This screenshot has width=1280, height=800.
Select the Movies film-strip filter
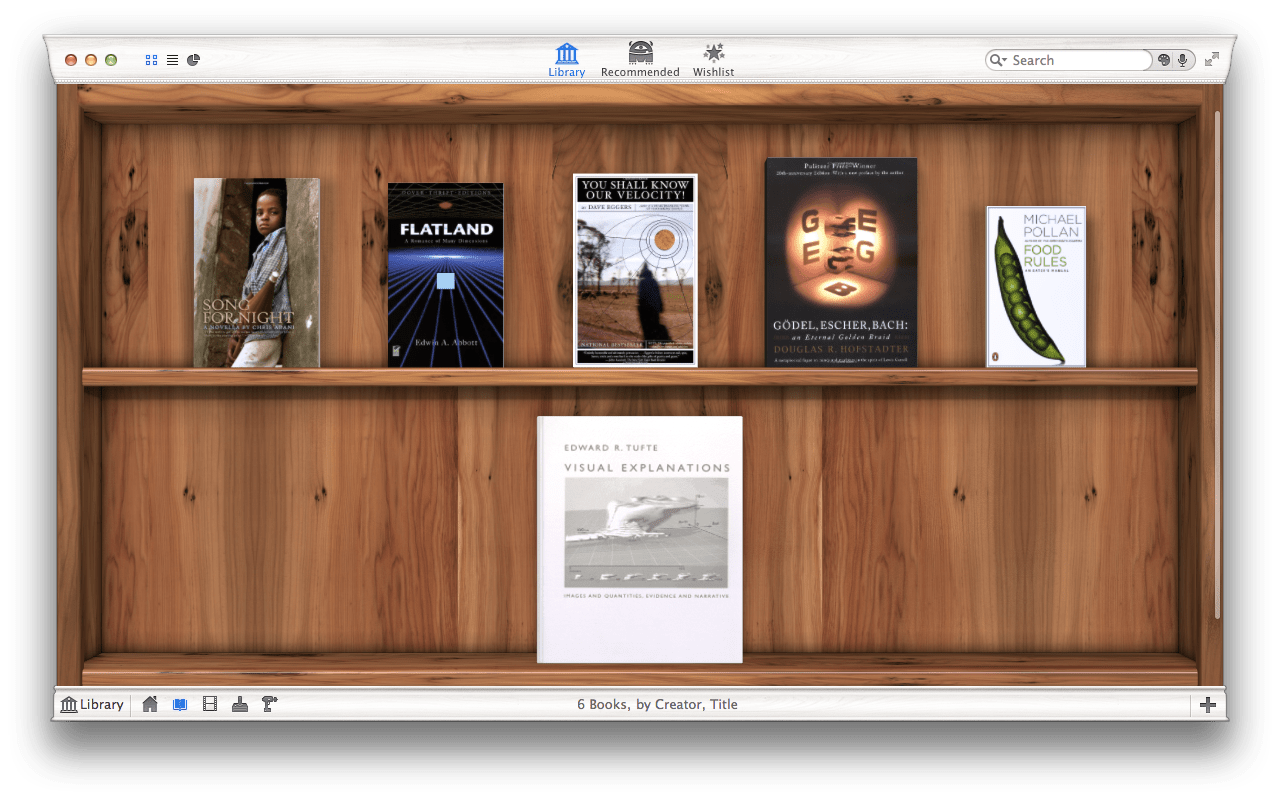click(x=210, y=704)
